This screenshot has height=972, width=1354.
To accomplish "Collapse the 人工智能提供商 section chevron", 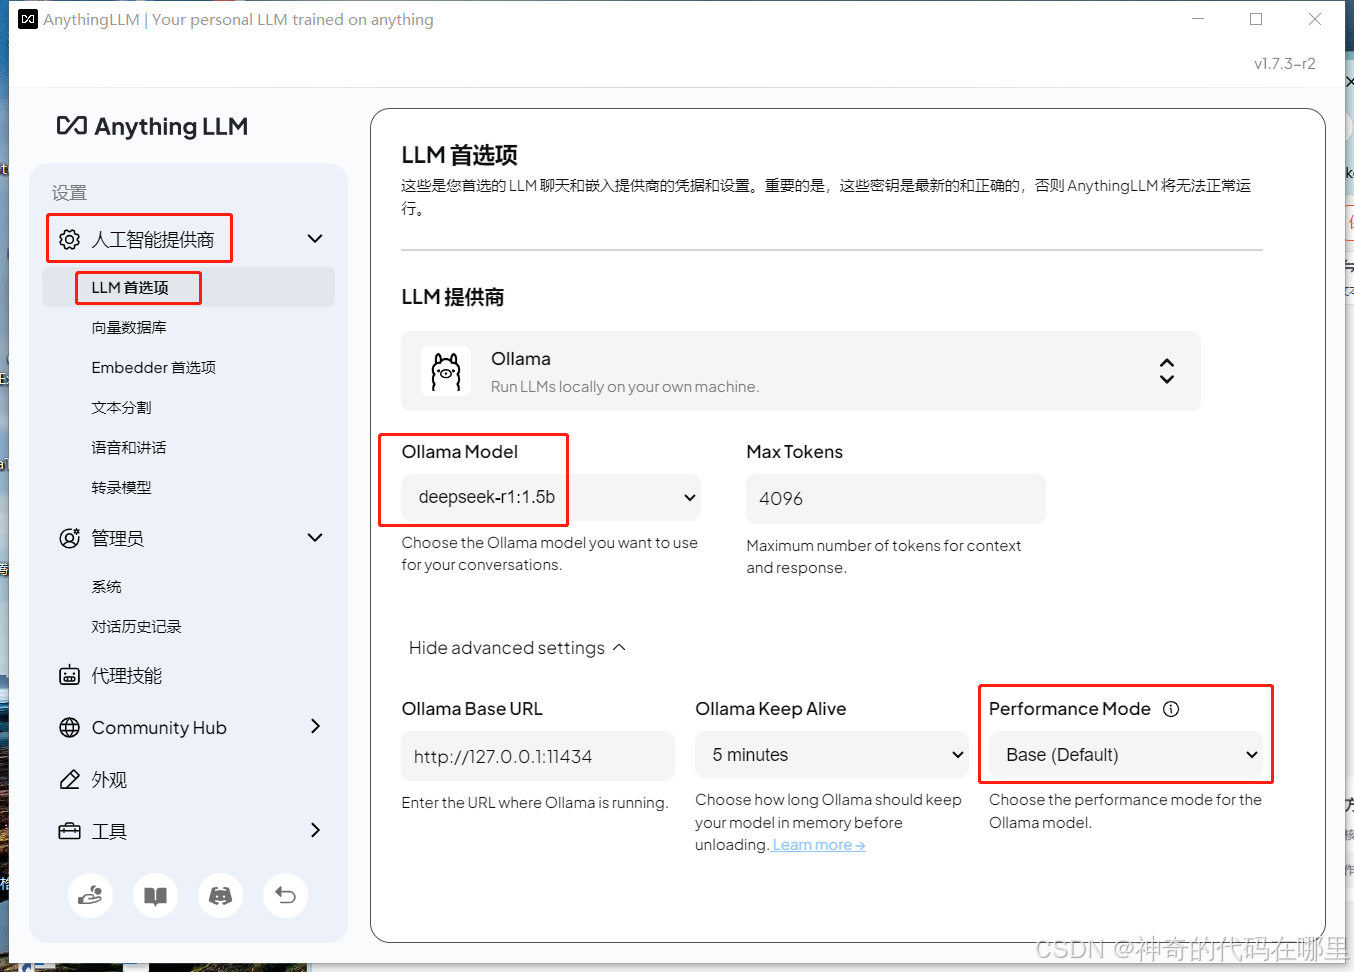I will (315, 238).
